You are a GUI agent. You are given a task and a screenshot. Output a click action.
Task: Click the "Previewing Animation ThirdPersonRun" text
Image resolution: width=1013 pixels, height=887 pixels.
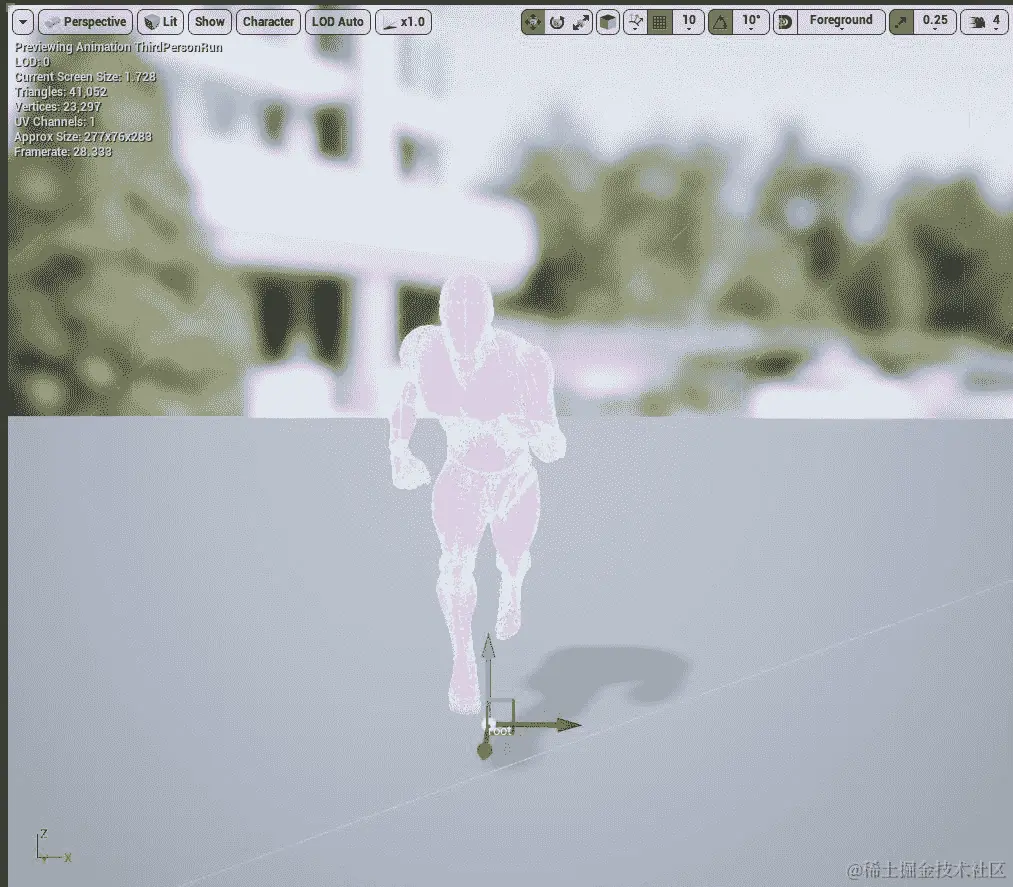(x=119, y=47)
